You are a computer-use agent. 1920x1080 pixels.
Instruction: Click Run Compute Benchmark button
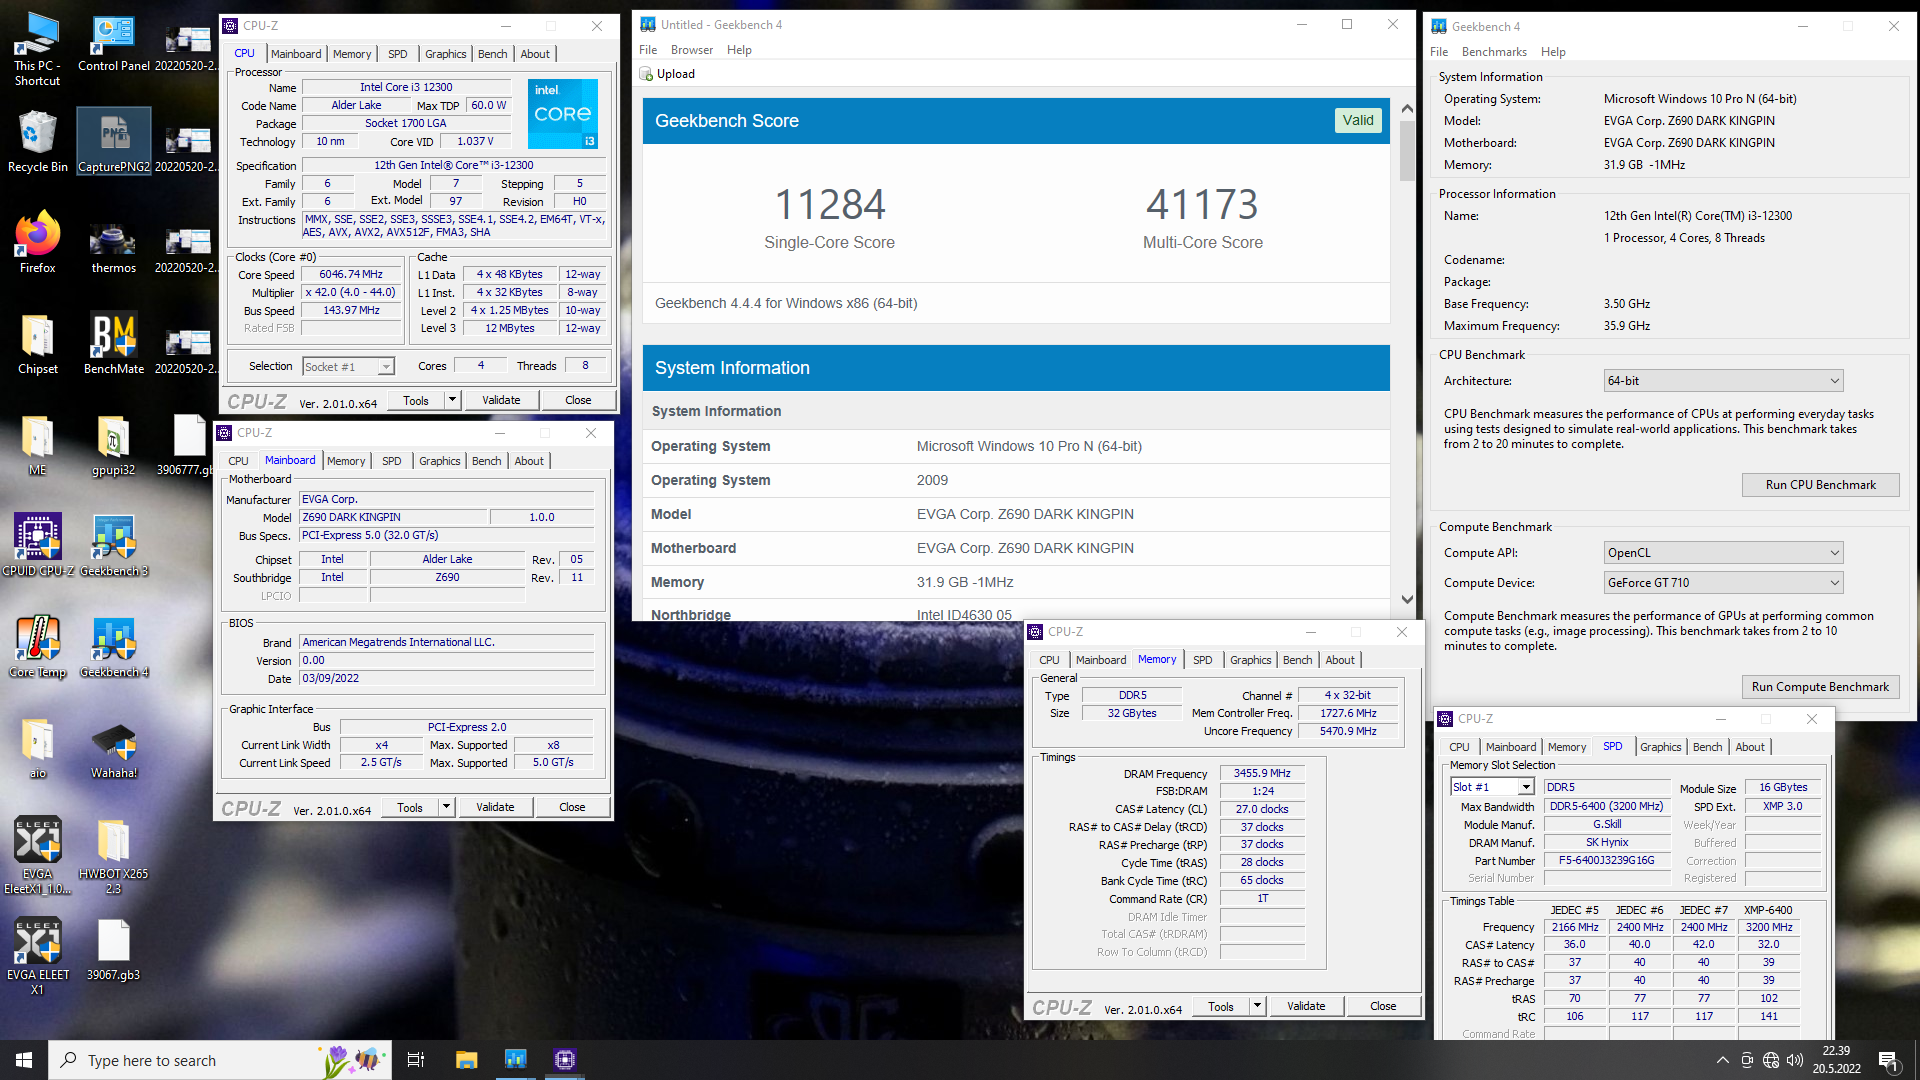point(1820,687)
